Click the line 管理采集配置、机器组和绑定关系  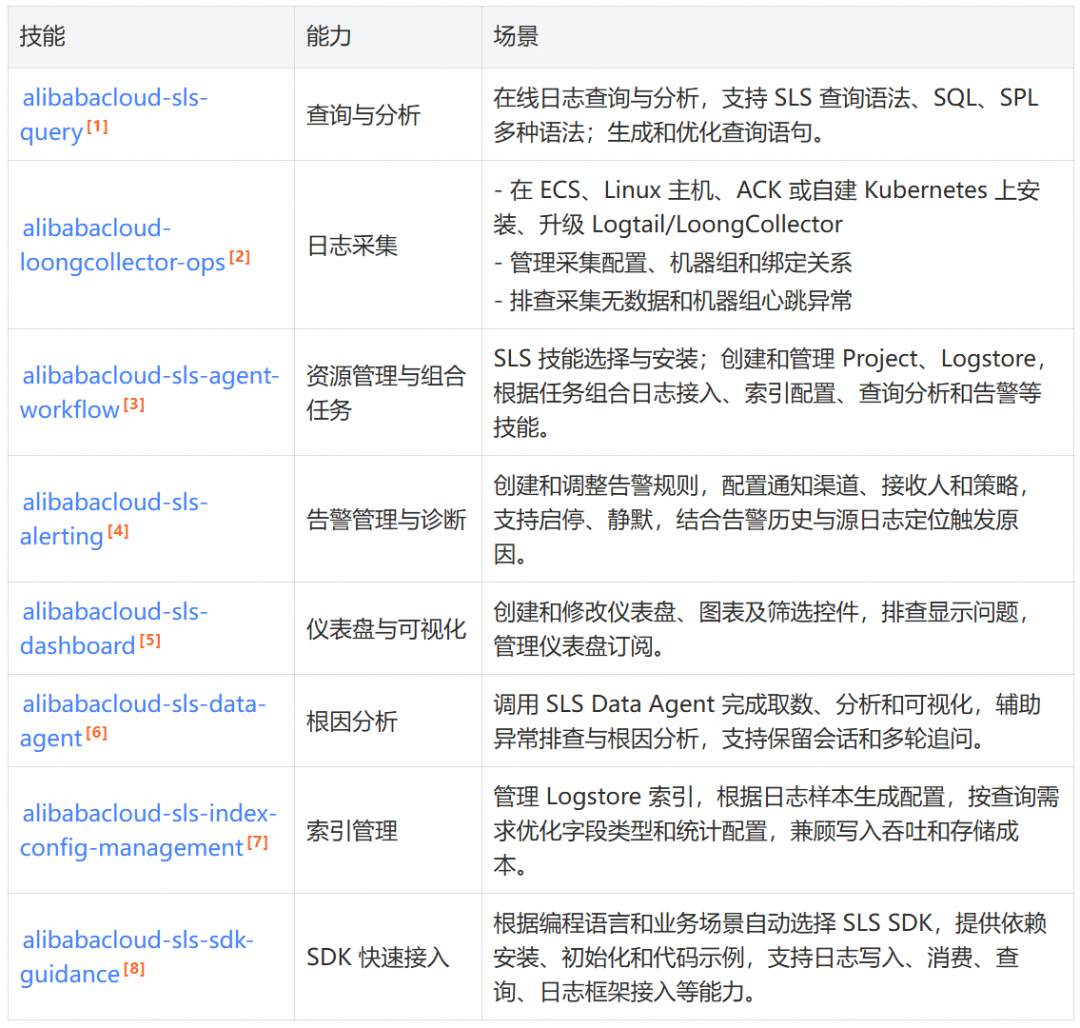(674, 262)
